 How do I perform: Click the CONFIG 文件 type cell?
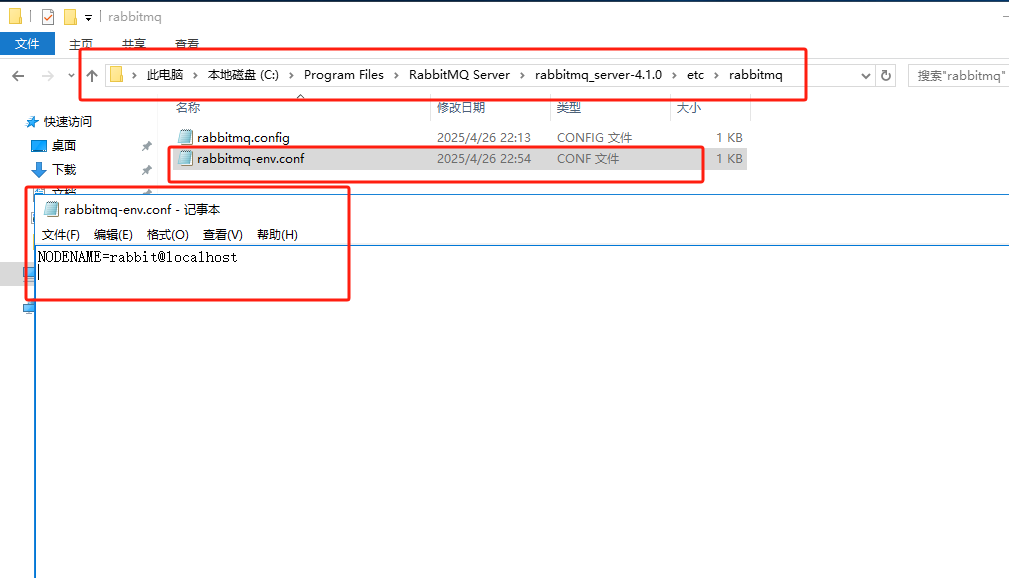tap(594, 138)
